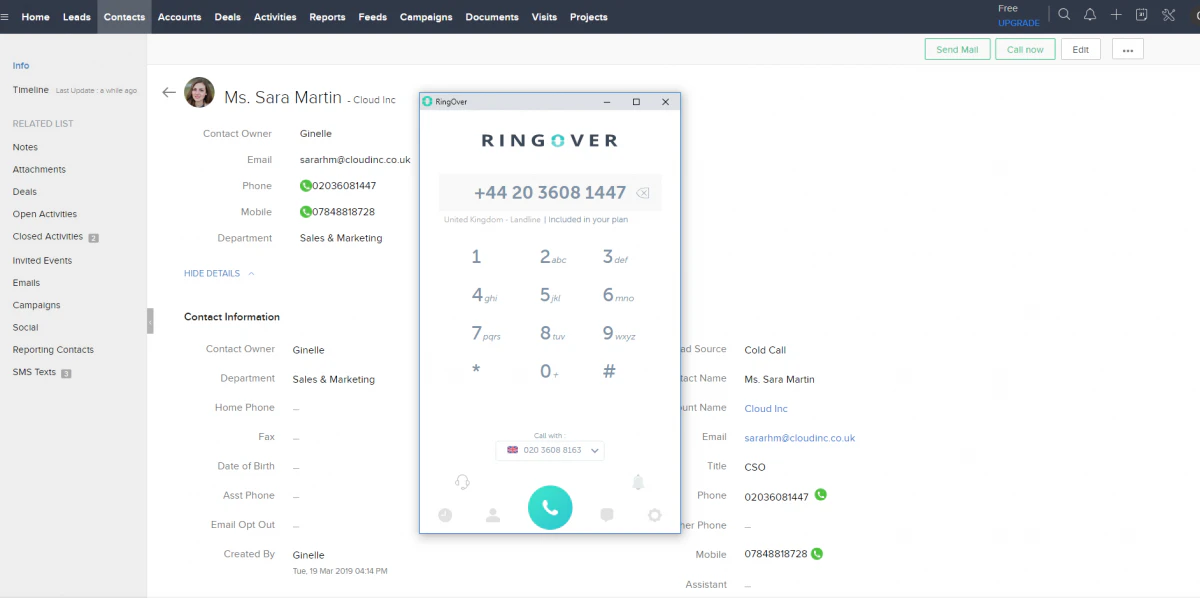Open the more options ellipsis button
Image resolution: width=1200 pixels, height=598 pixels.
(1127, 49)
